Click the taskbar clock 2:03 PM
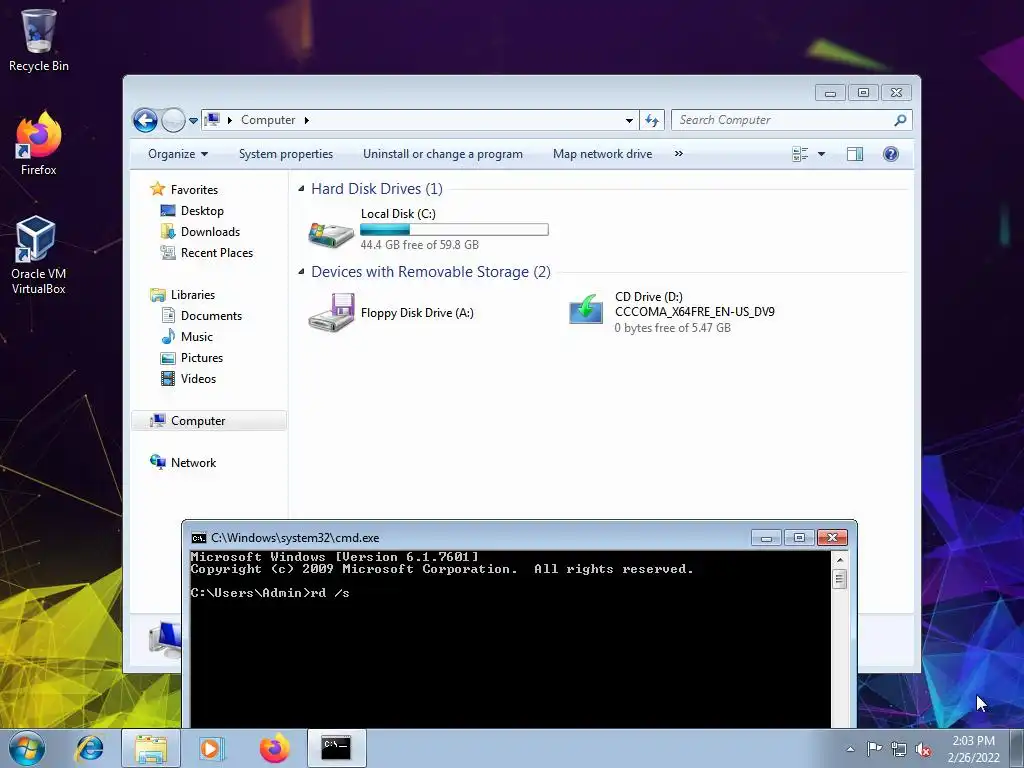The height and width of the screenshot is (768, 1024). [973, 741]
